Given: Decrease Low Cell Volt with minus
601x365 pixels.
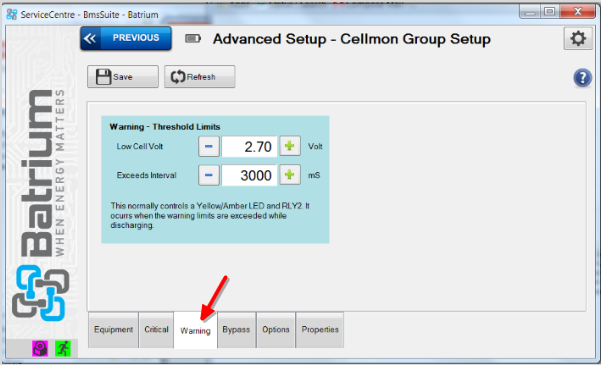Looking at the screenshot, I should coord(209,146).
